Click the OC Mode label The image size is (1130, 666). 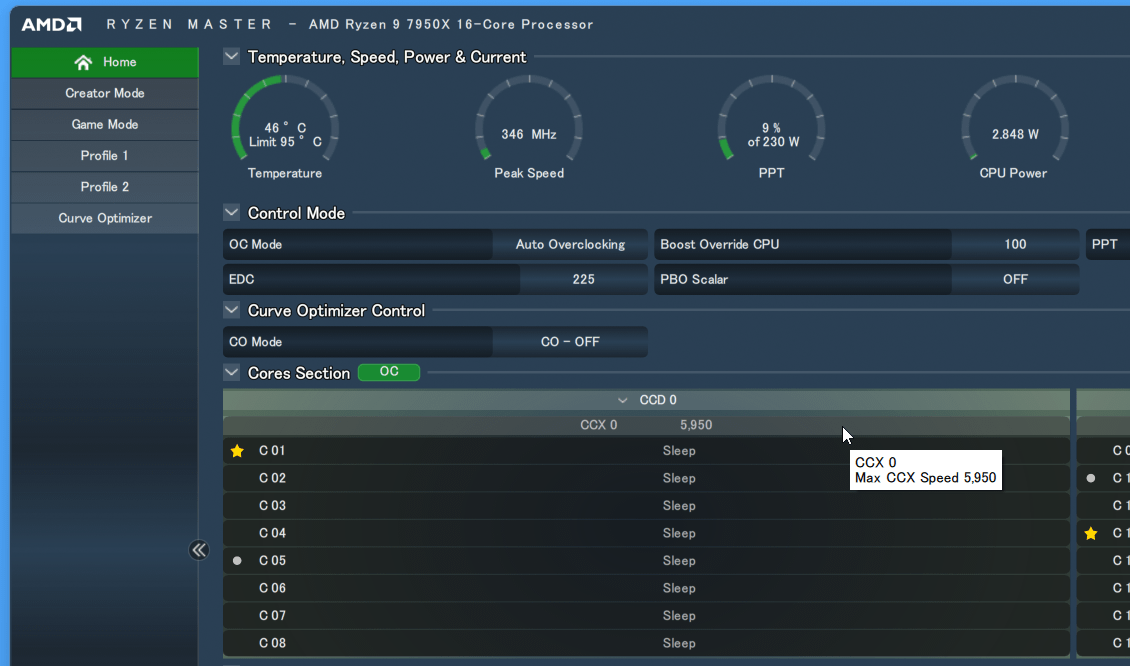click(x=256, y=244)
